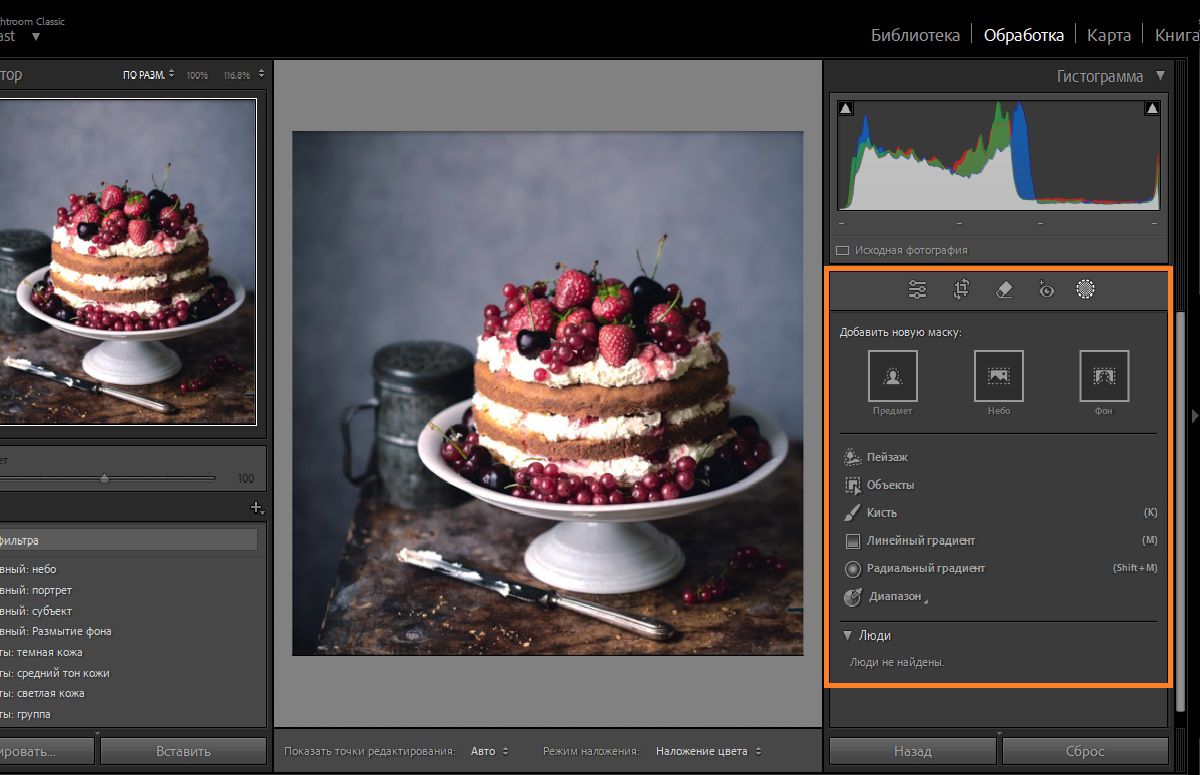Open the Карта module tab

point(1109,35)
